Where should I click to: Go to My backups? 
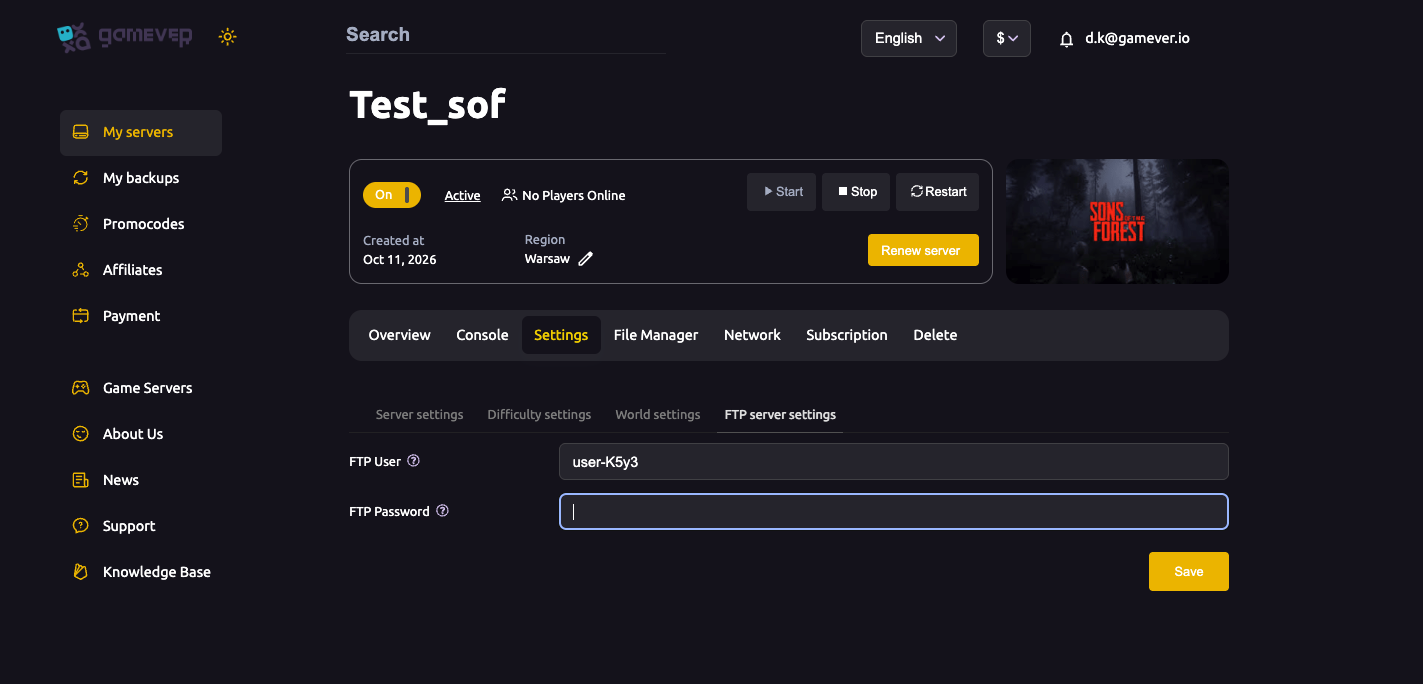[x=141, y=178]
